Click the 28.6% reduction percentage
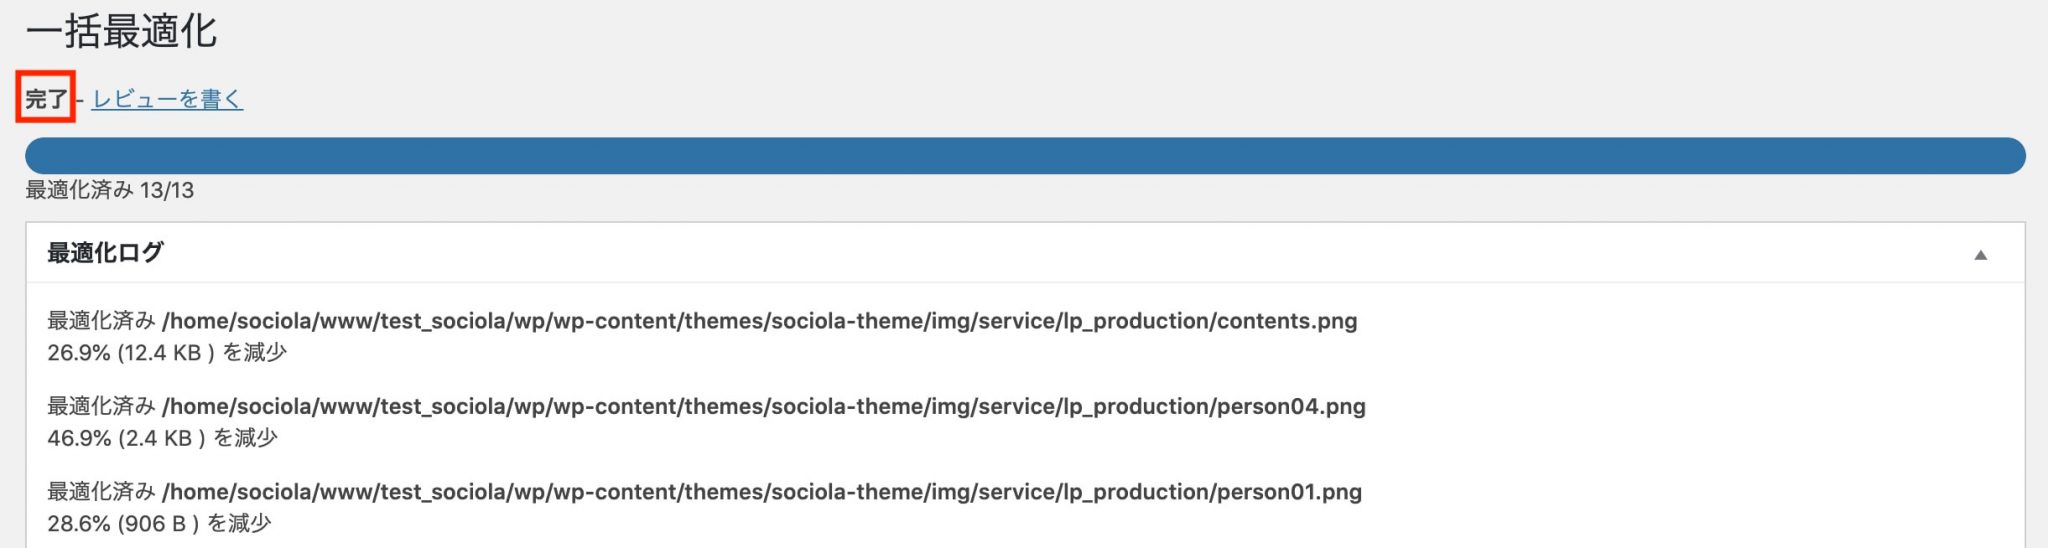This screenshot has height=548, width=2048. coord(79,524)
